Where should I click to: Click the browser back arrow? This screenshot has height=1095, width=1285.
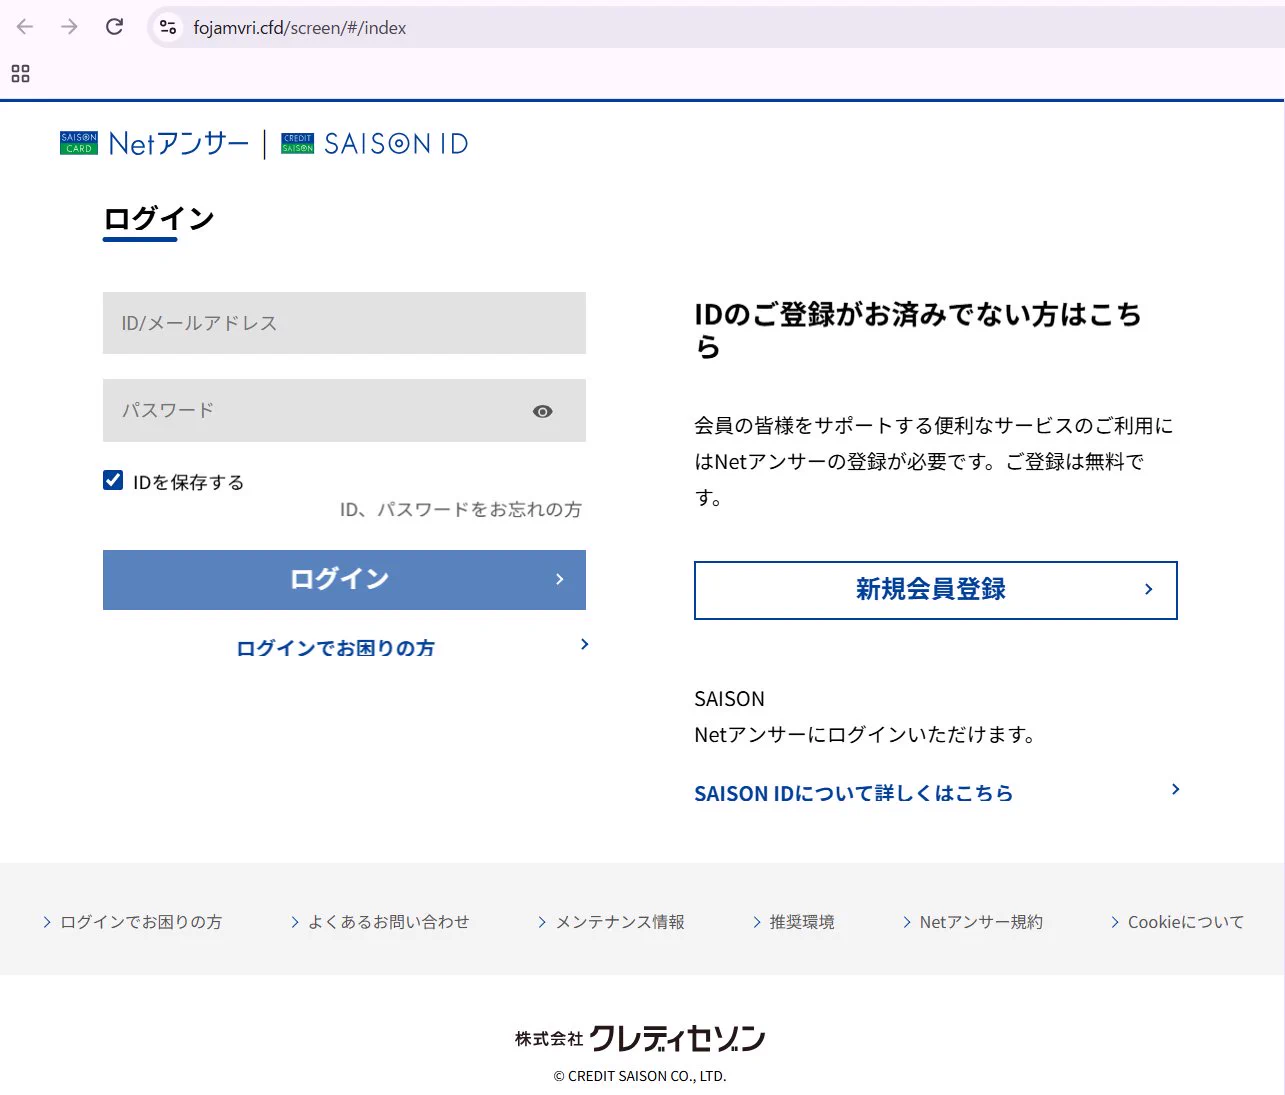(x=25, y=27)
